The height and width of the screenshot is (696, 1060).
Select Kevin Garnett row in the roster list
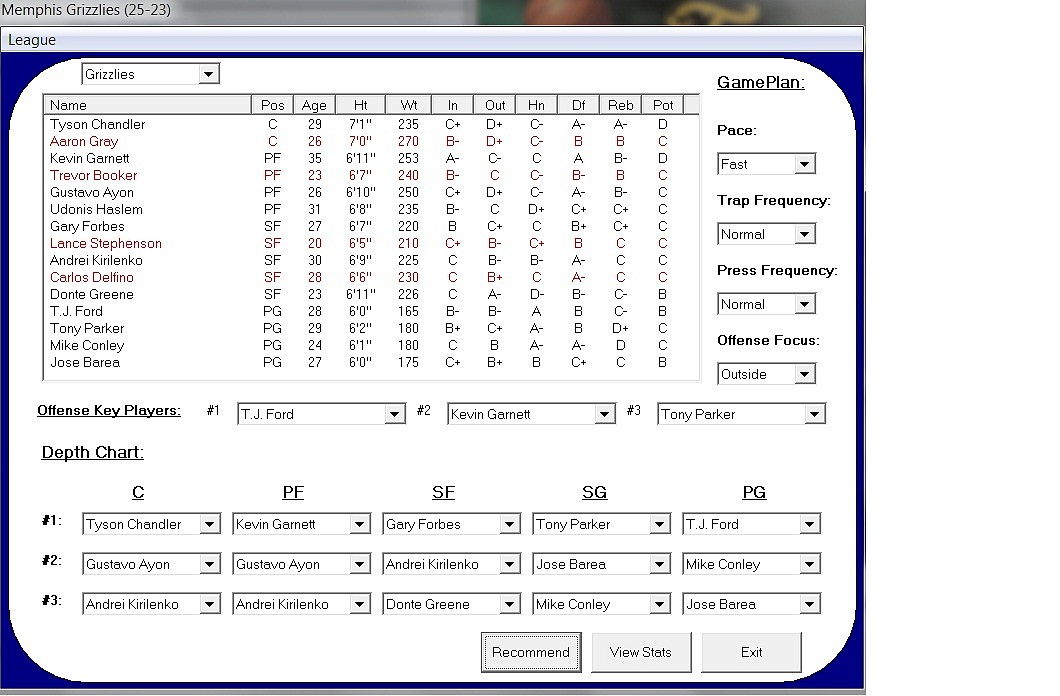click(370, 158)
